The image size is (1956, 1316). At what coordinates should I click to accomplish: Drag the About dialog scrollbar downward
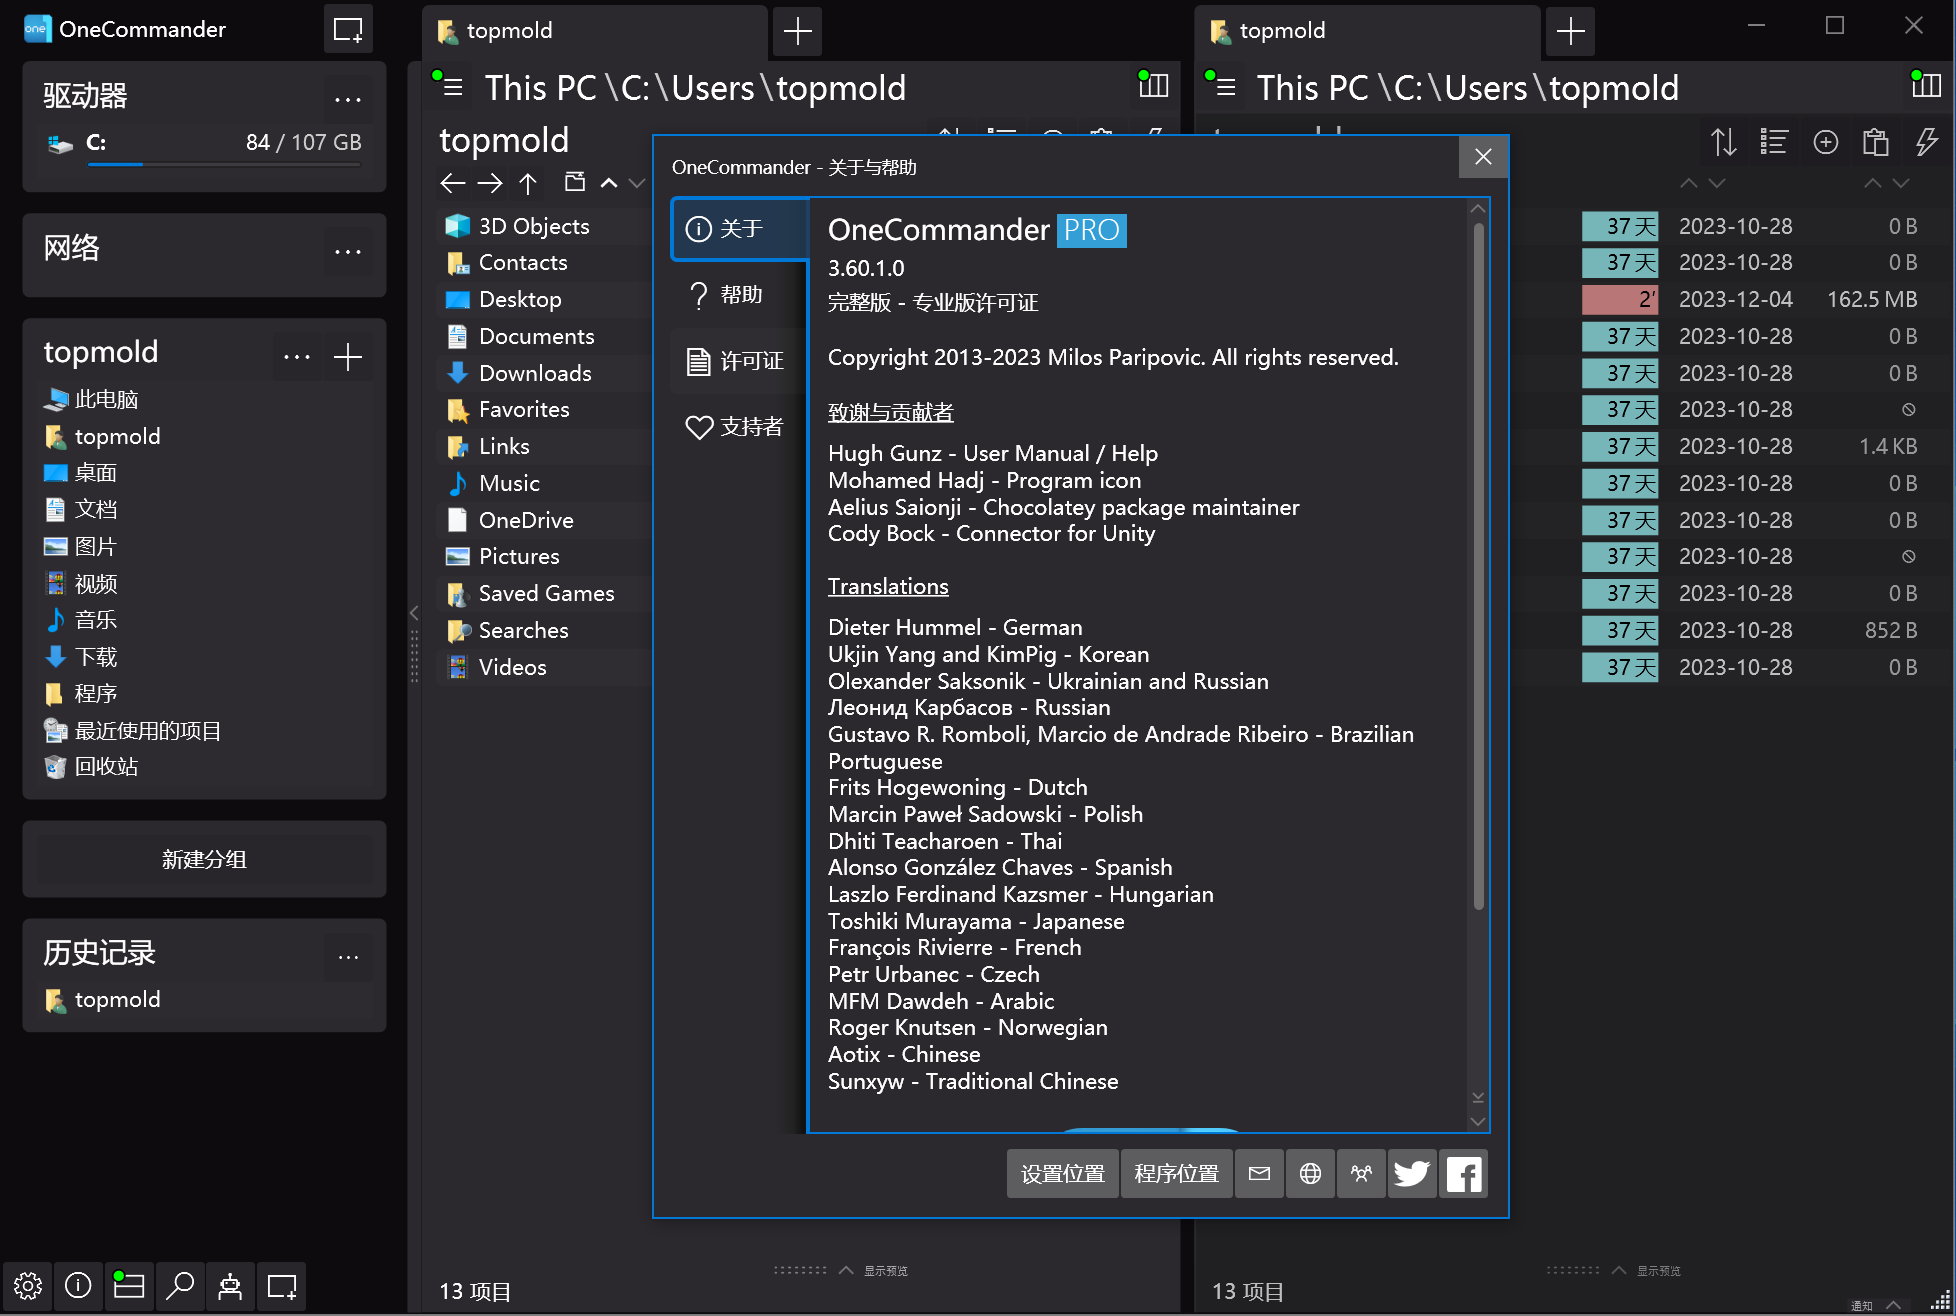[x=1482, y=1104]
